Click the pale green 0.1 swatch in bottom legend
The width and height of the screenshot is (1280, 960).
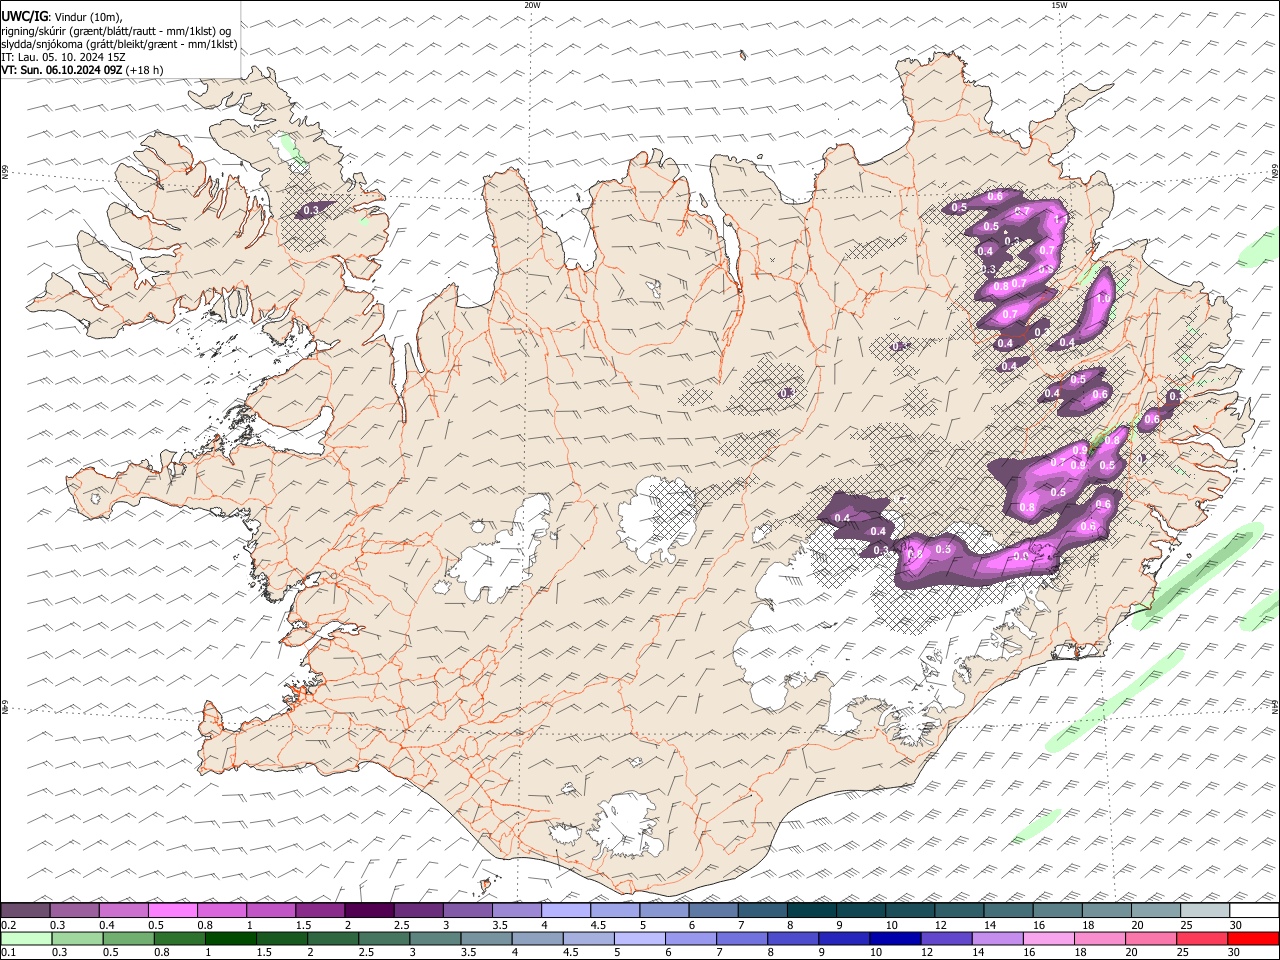pyautogui.click(x=25, y=938)
